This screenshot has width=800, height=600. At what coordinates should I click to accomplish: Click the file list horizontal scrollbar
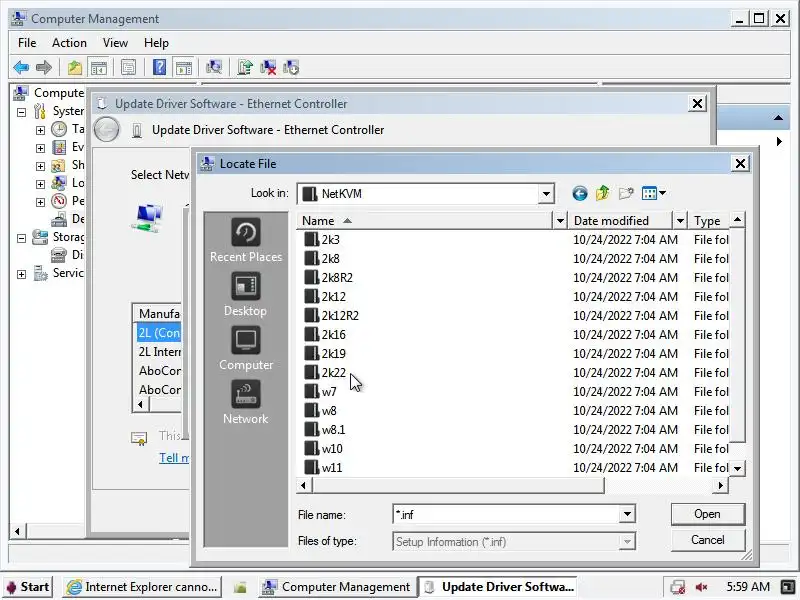[x=458, y=486]
